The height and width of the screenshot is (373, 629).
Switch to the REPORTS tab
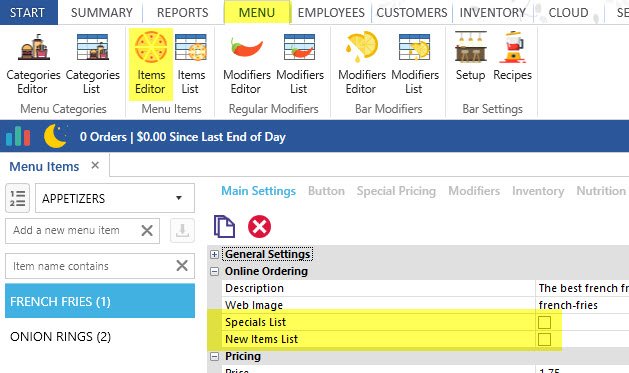point(183,12)
